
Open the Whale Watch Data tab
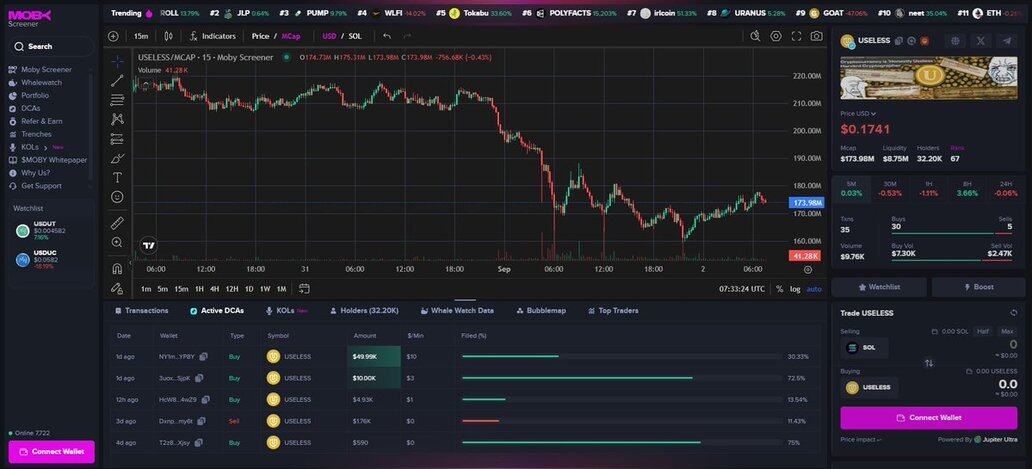[x=457, y=310]
